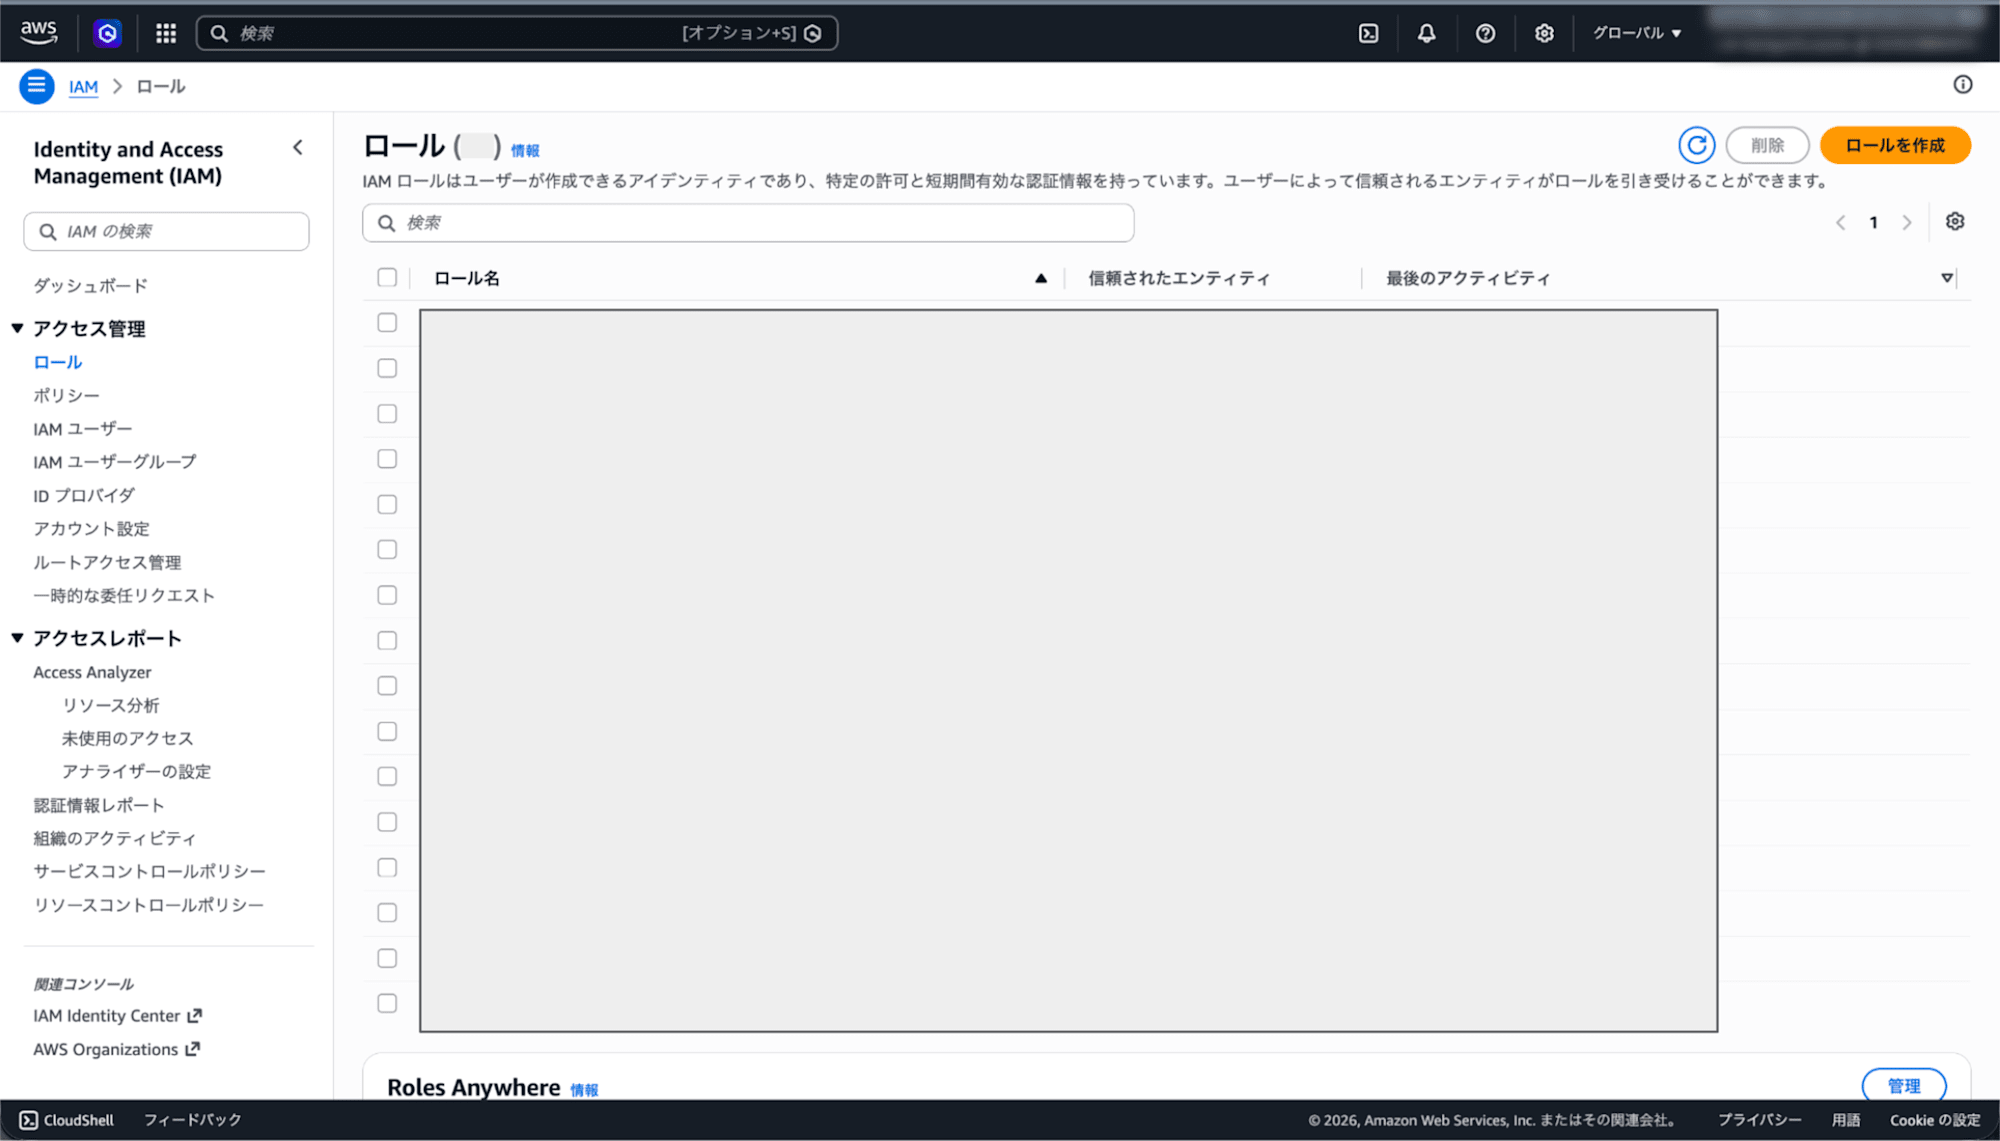The width and height of the screenshot is (2000, 1141).
Task: Click the Amazon Q icon in the search box
Action: (x=813, y=33)
